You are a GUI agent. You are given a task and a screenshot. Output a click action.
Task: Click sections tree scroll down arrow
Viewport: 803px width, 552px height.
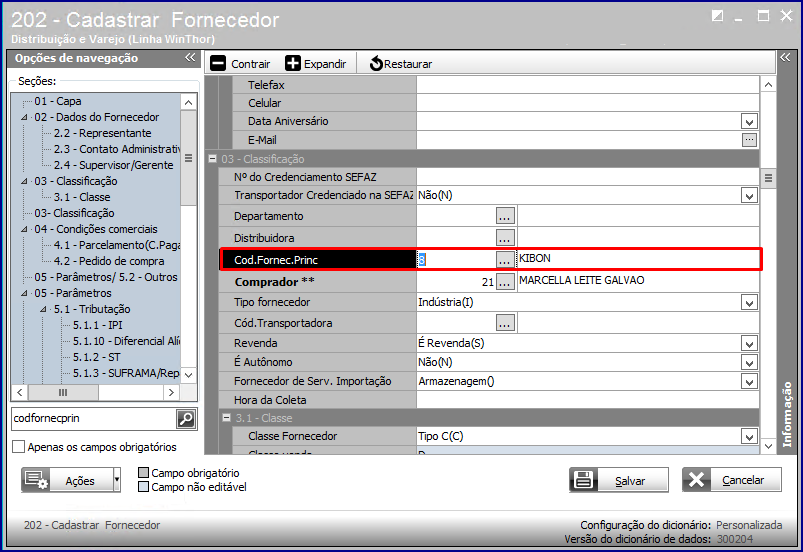[x=188, y=375]
